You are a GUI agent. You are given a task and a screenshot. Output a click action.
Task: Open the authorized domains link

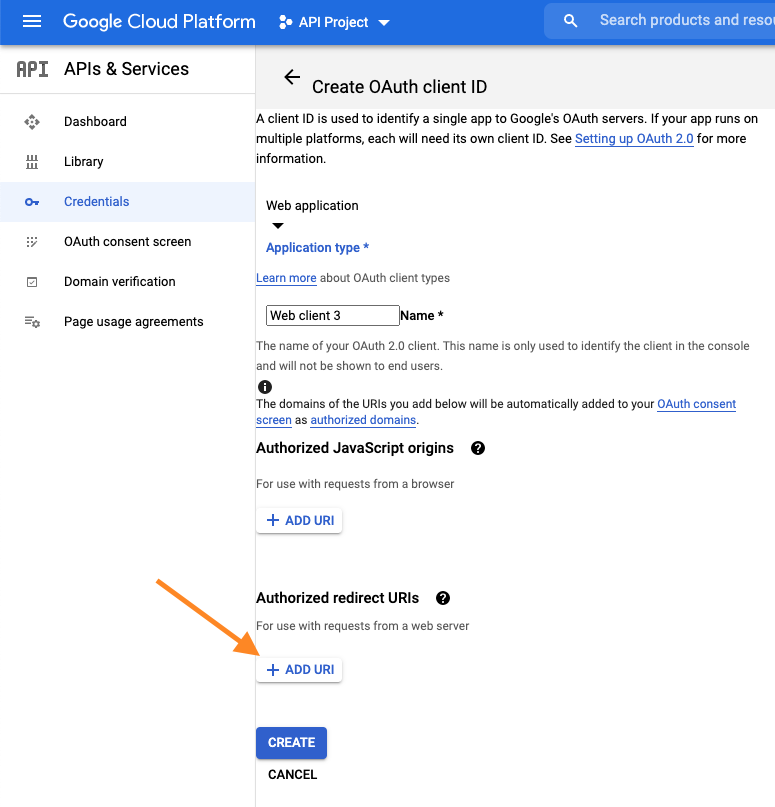tap(363, 420)
